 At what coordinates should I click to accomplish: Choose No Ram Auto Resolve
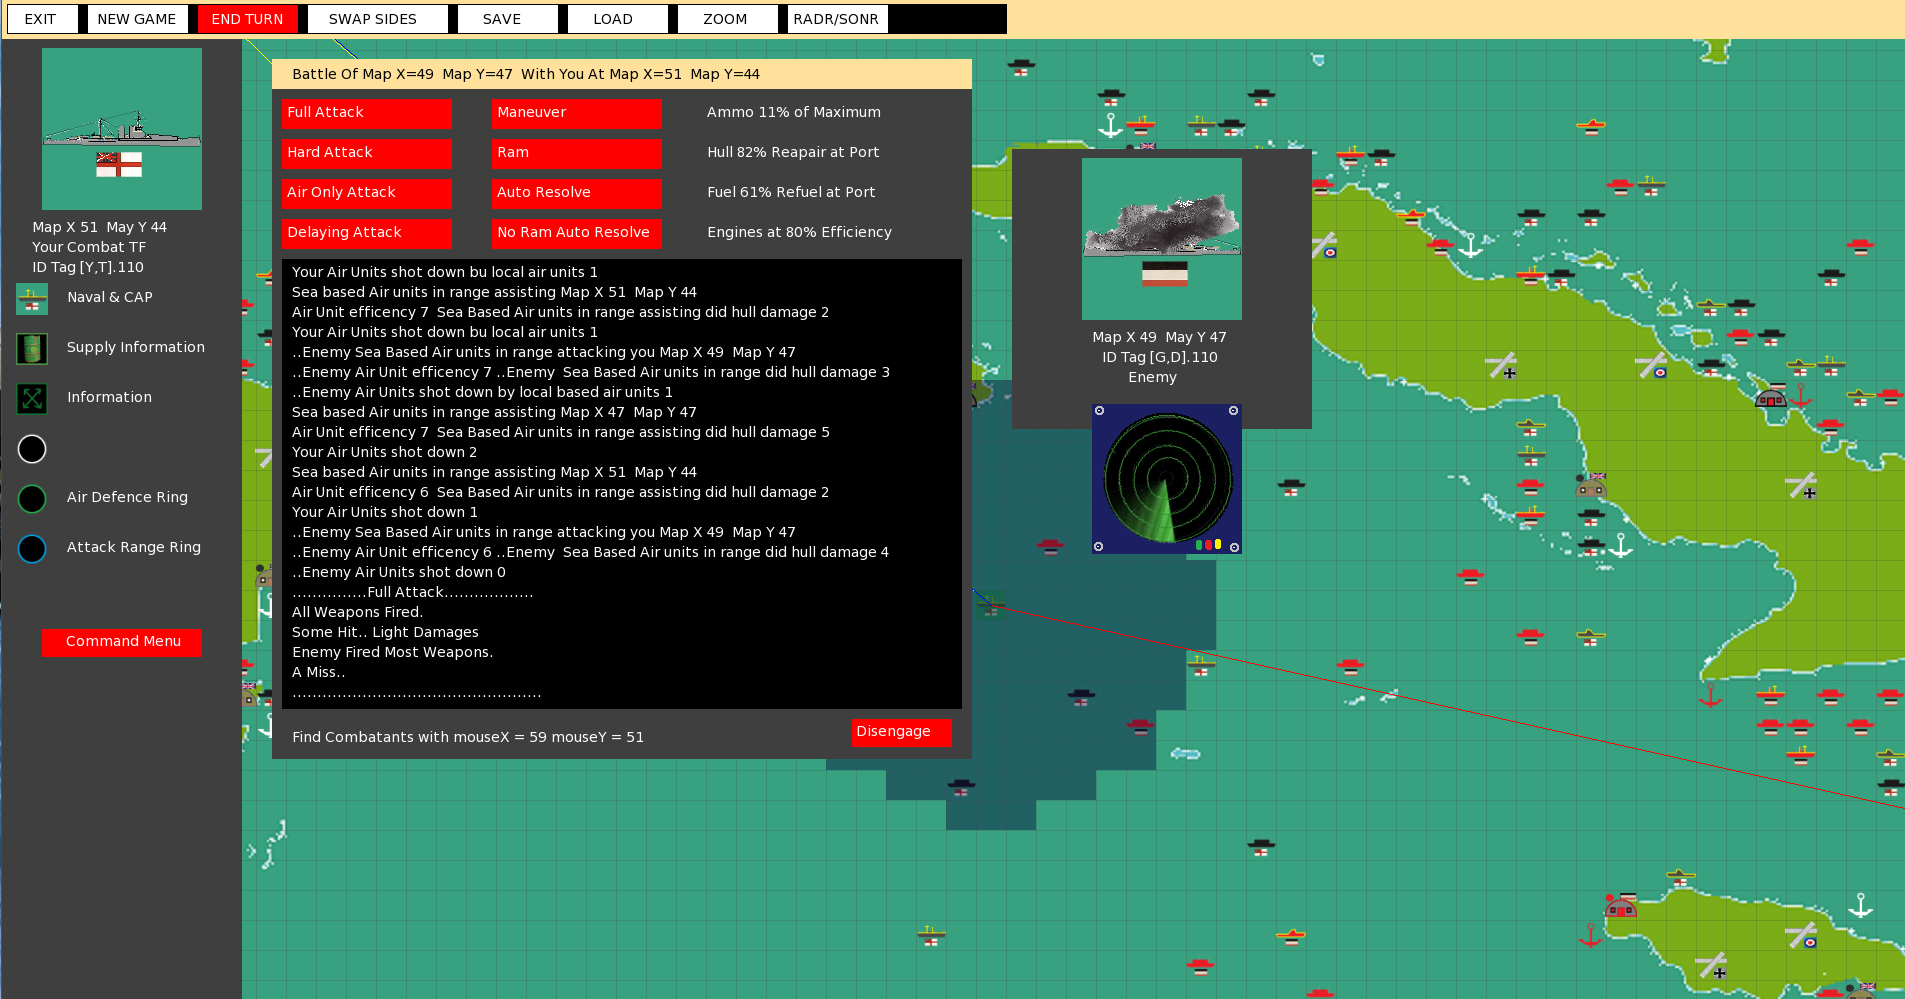tap(576, 234)
